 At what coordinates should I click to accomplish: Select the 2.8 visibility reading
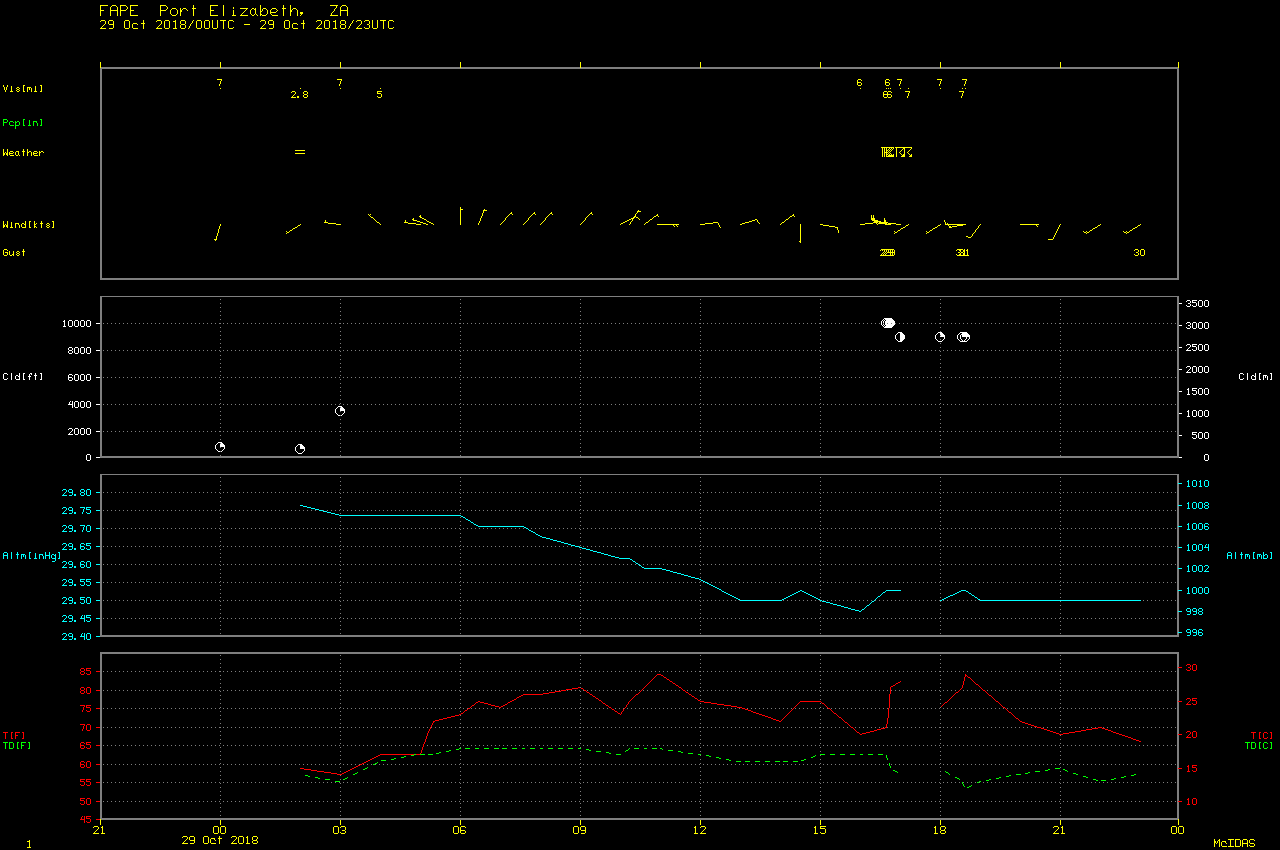point(299,95)
